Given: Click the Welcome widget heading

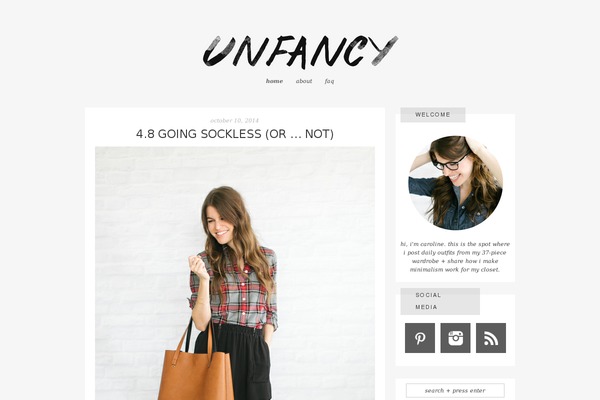Looking at the screenshot, I should 433,114.
